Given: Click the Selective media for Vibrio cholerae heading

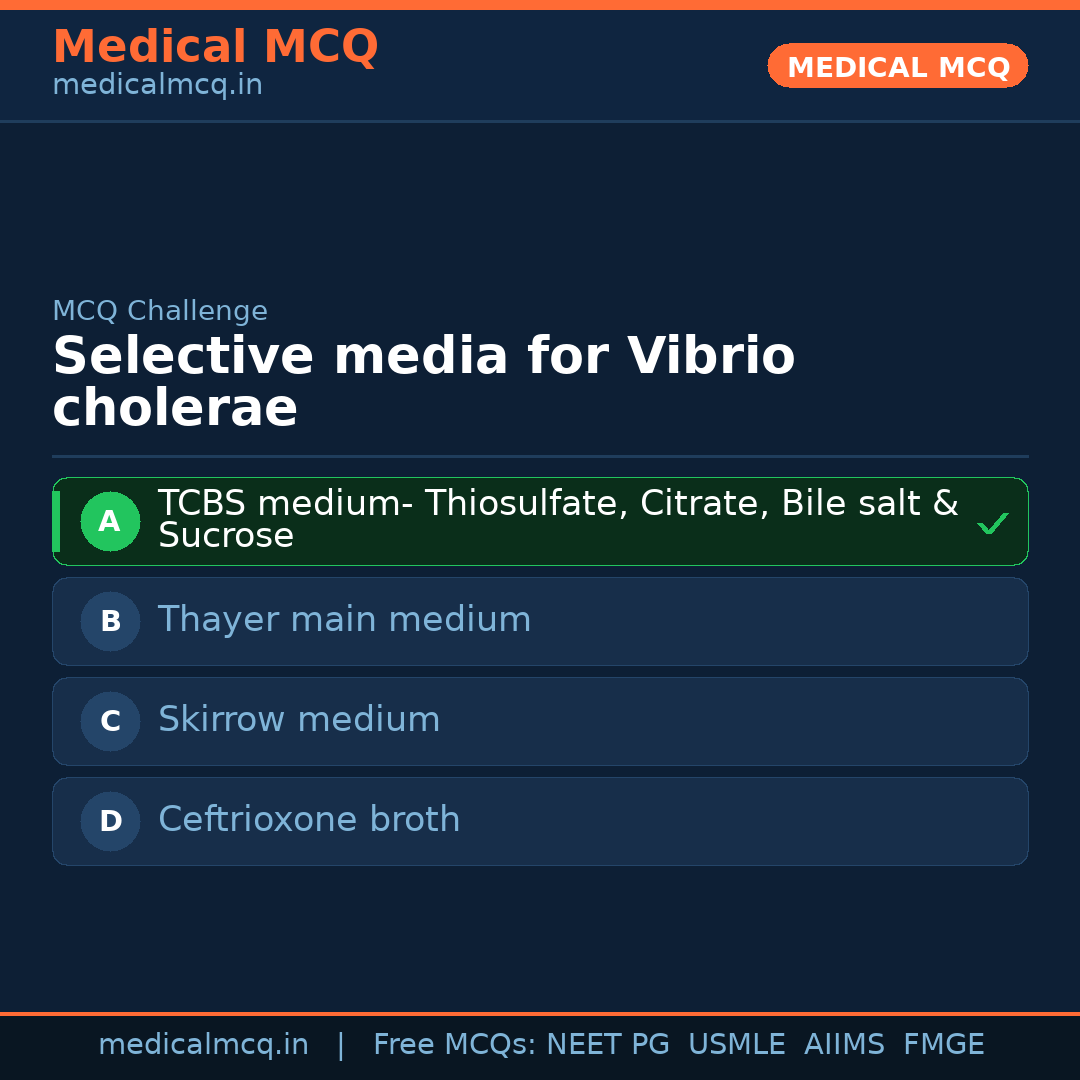Looking at the screenshot, I should [x=423, y=382].
